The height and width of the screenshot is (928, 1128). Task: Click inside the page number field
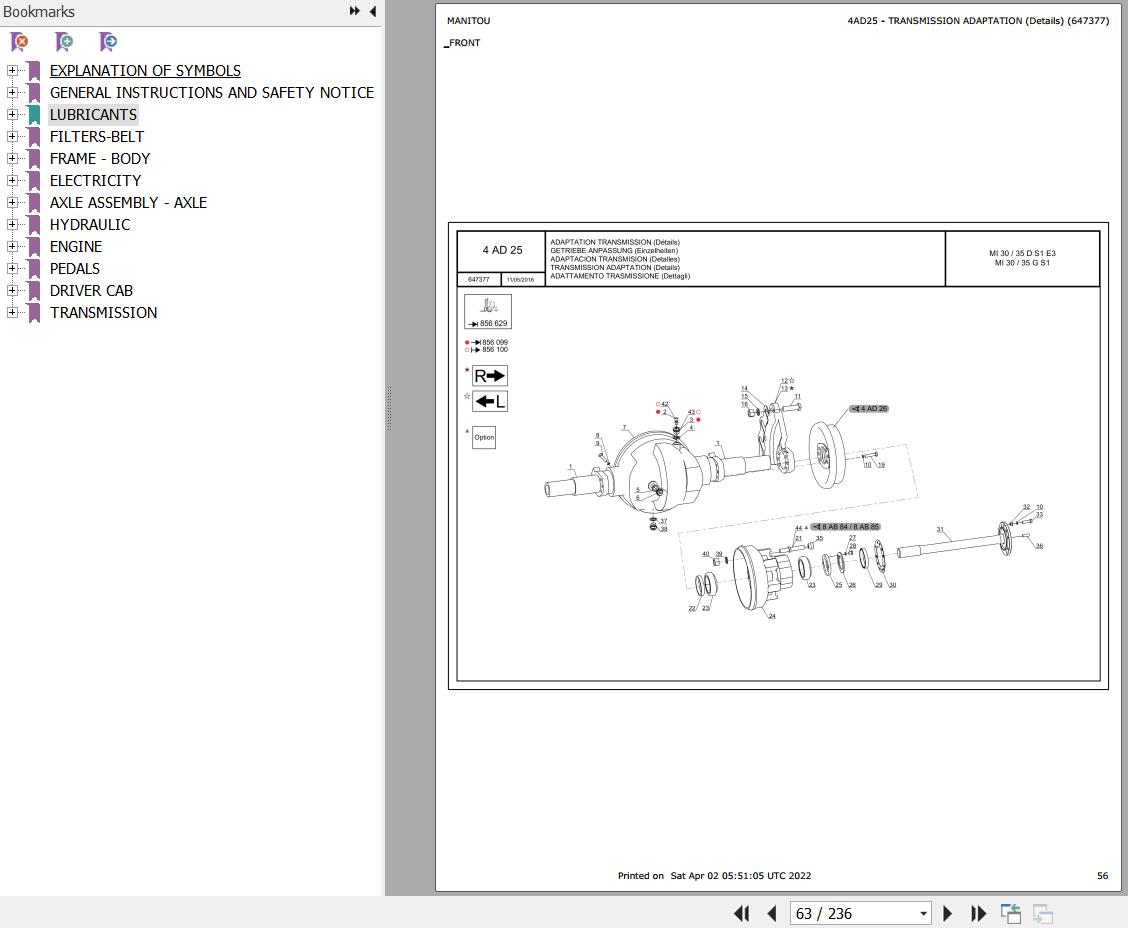850,913
